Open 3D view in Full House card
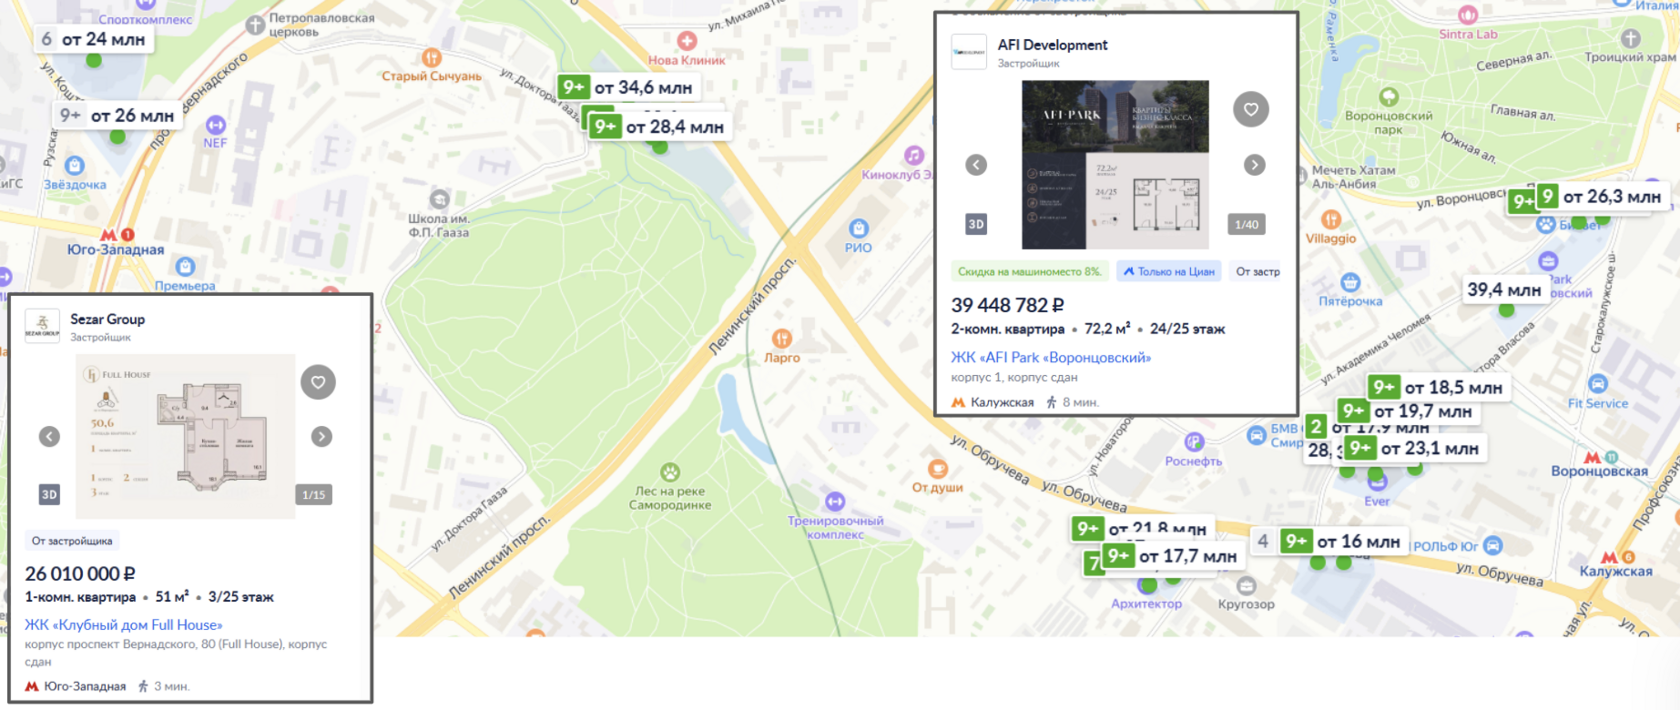This screenshot has width=1680, height=710. [49, 495]
